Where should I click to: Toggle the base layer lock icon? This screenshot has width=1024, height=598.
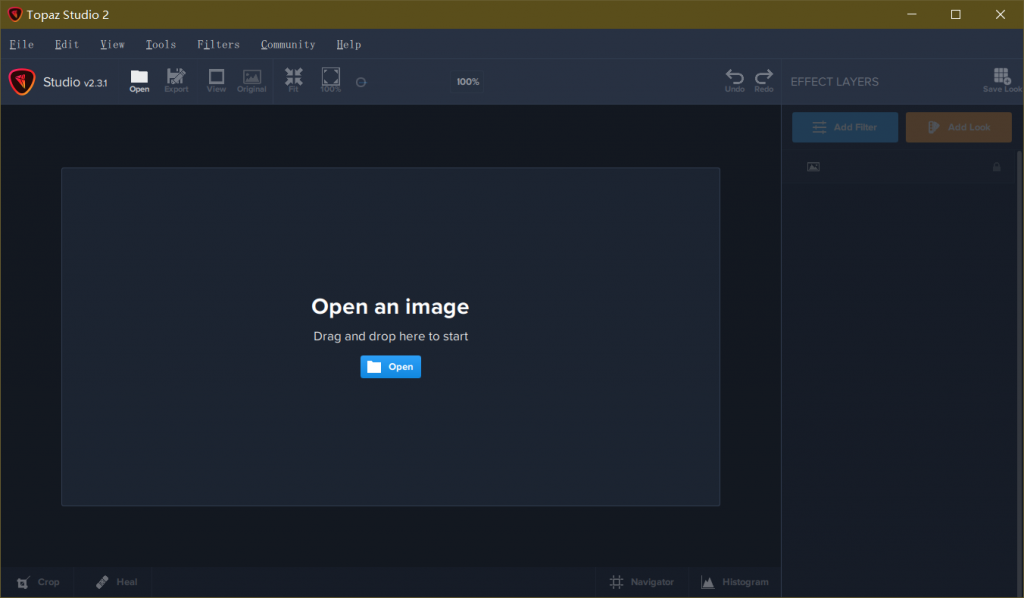[996, 167]
